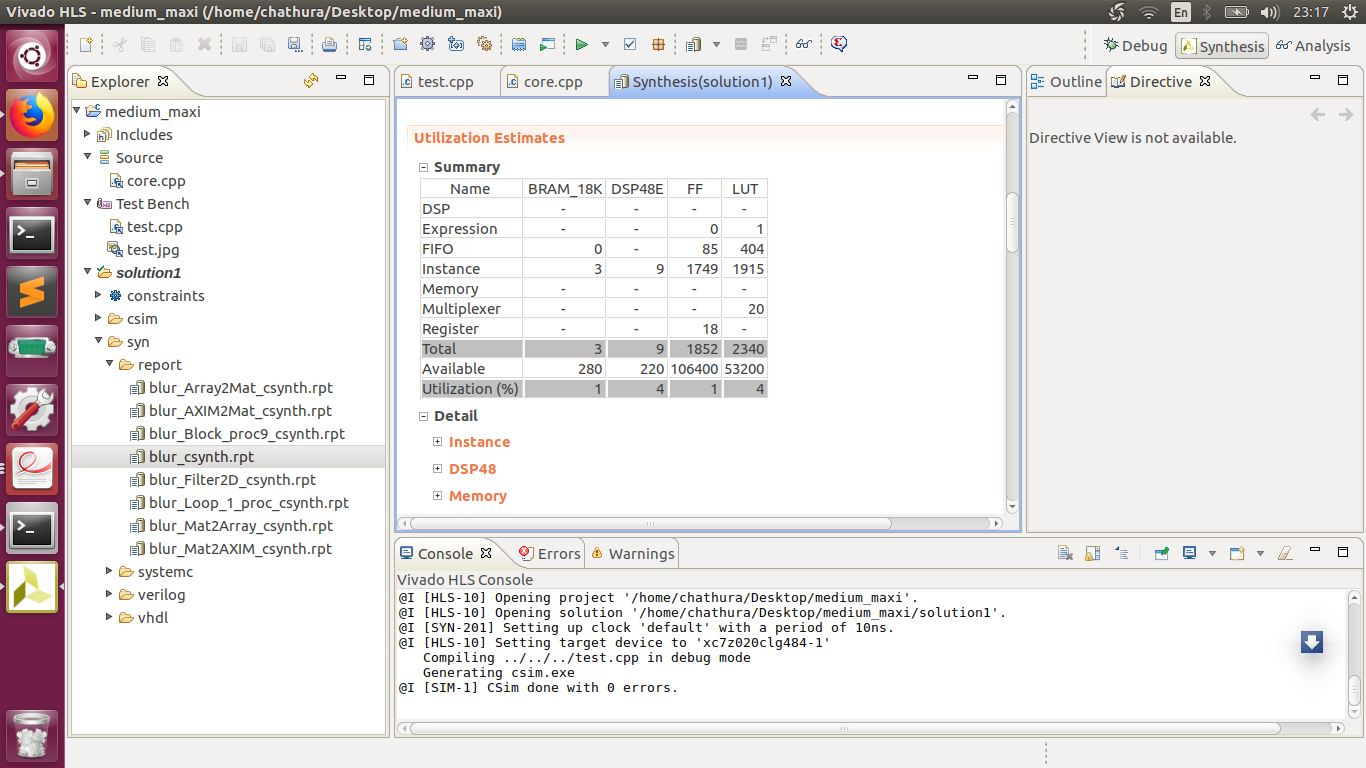Viewport: 1366px width, 768px height.
Task: Click the New Solution toolbar icon
Action: 456,45
